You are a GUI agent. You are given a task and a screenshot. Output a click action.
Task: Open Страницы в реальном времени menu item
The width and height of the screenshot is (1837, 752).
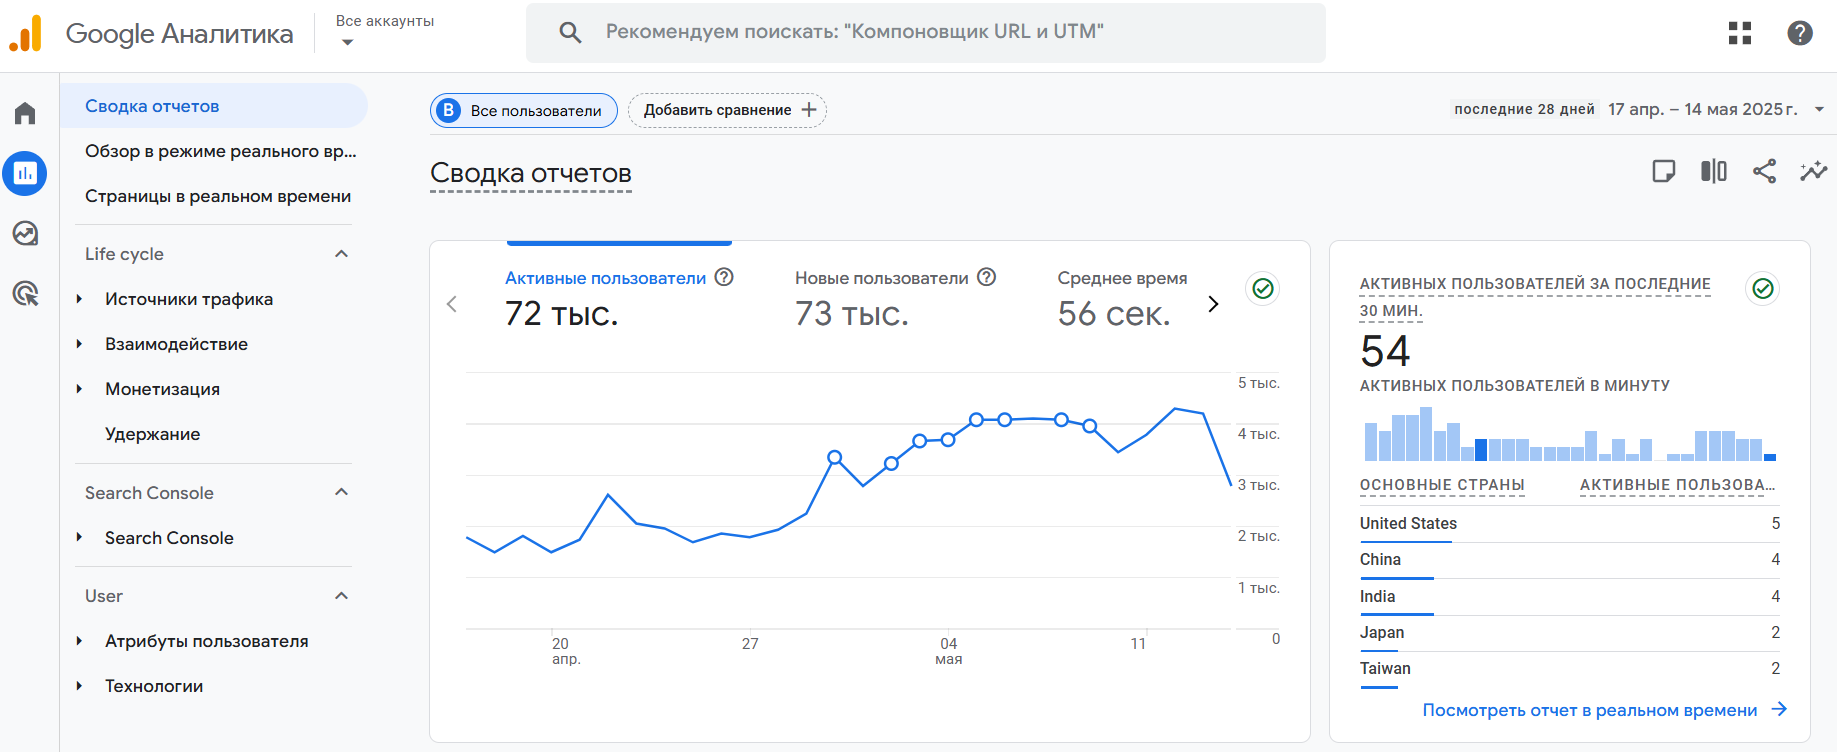217,196
